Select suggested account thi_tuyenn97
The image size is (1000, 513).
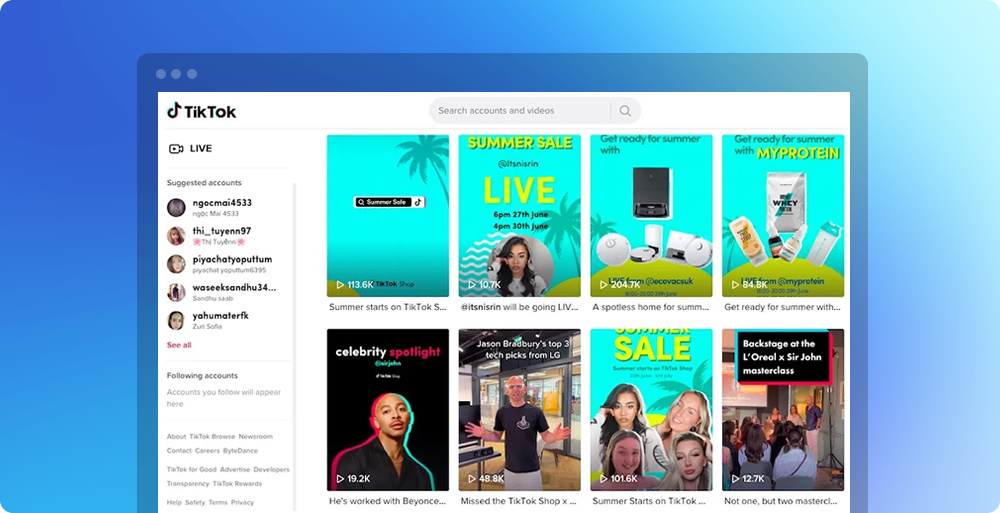tap(209, 235)
